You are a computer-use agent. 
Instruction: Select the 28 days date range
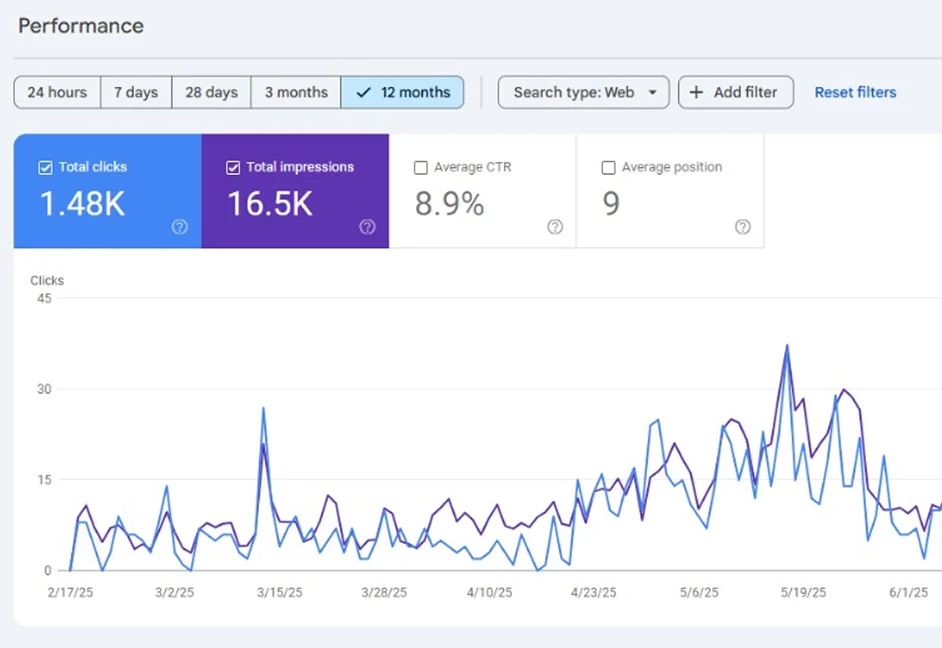211,92
